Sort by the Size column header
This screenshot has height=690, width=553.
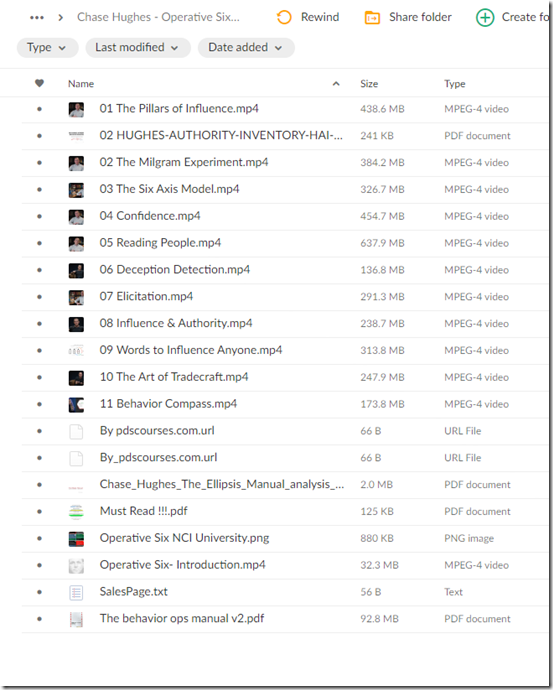tap(369, 84)
